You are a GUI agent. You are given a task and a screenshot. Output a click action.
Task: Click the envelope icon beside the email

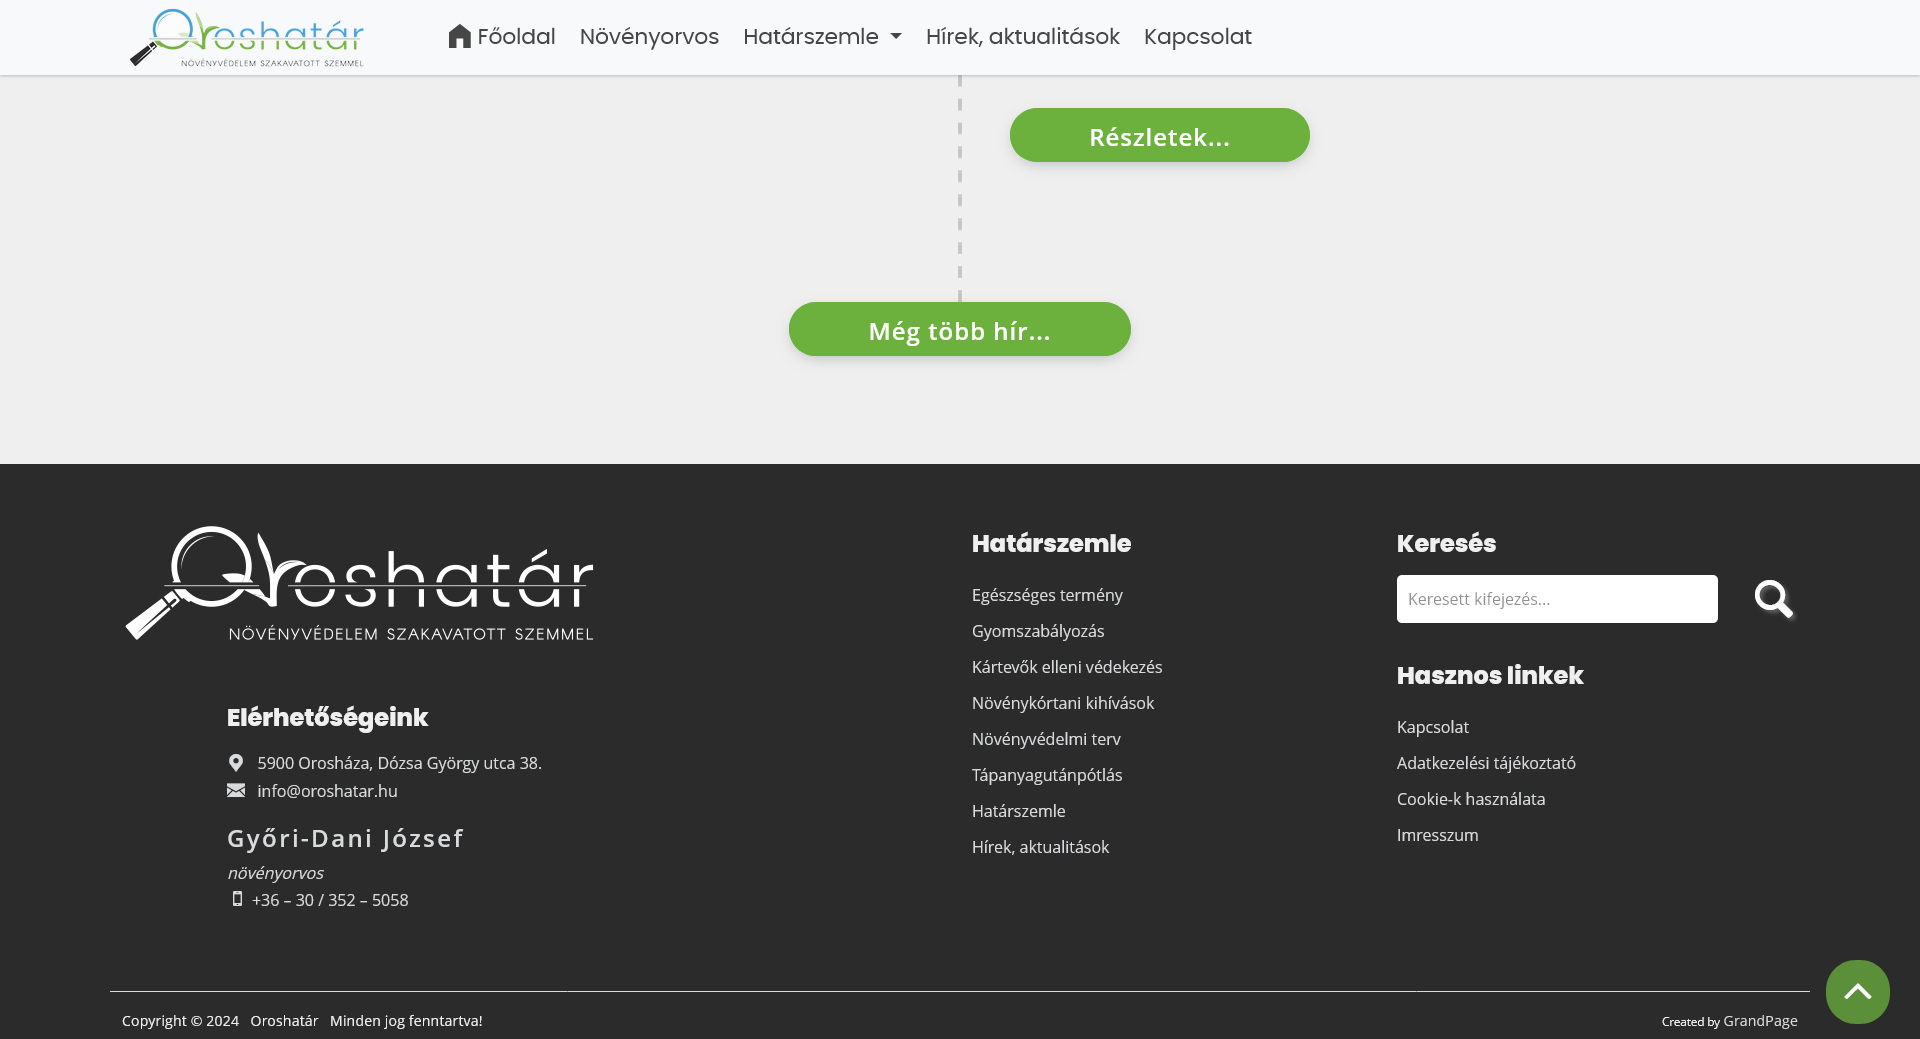click(236, 790)
